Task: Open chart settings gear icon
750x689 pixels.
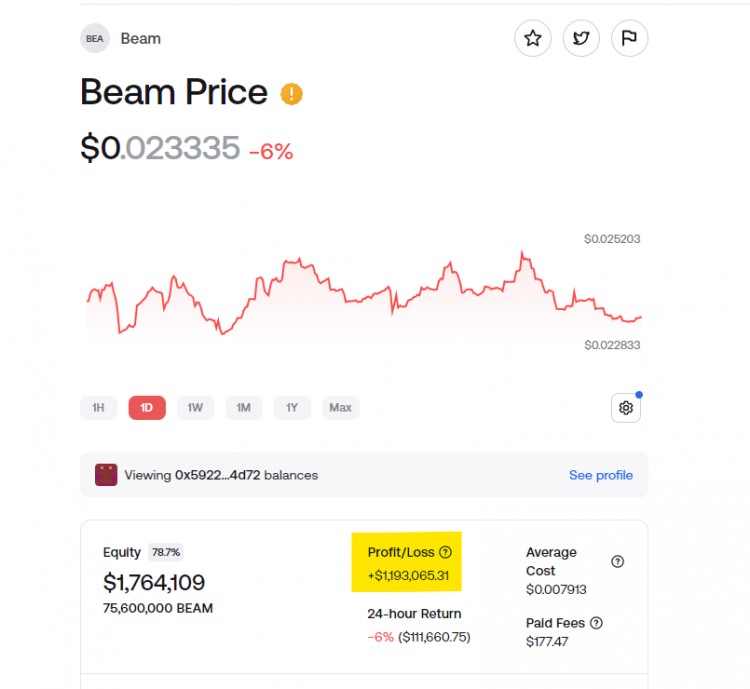Action: point(626,408)
